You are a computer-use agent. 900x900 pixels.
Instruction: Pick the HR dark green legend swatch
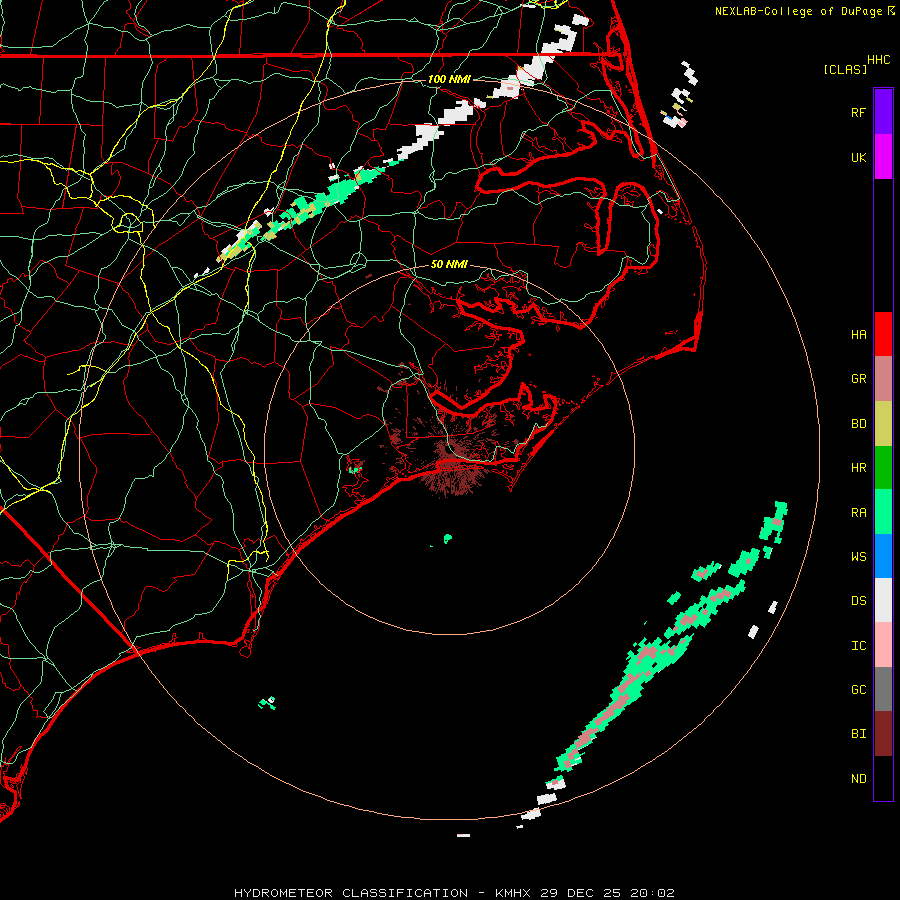[883, 468]
